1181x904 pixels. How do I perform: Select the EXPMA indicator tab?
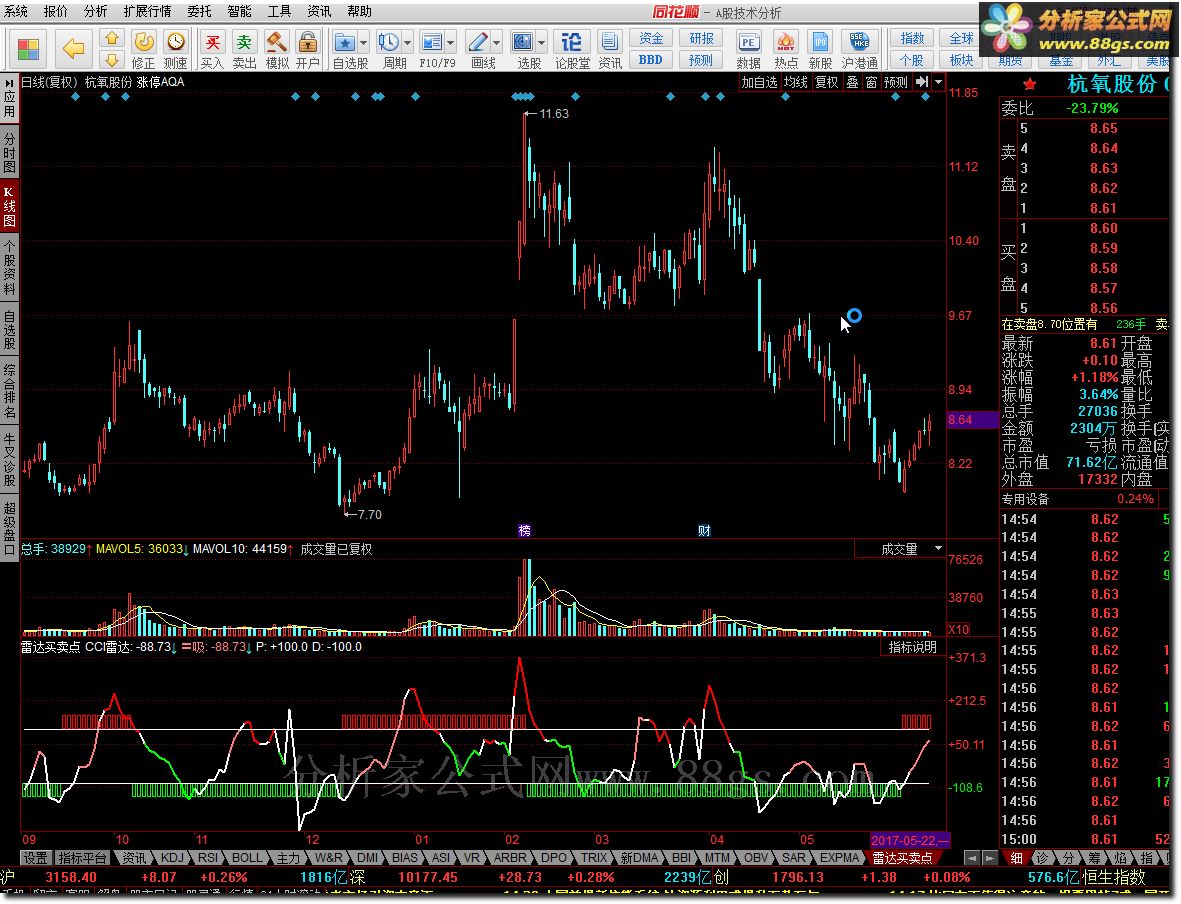click(x=839, y=857)
